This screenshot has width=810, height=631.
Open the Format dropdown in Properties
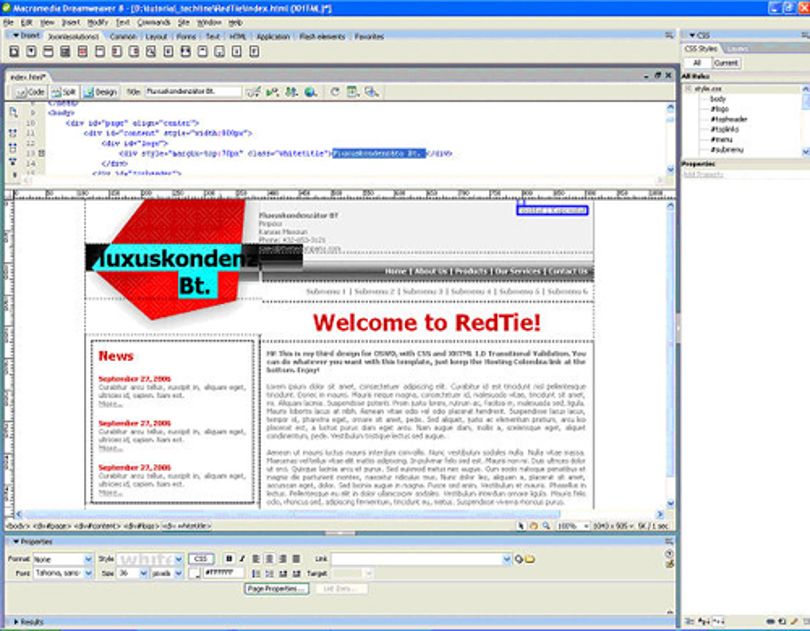(63, 559)
